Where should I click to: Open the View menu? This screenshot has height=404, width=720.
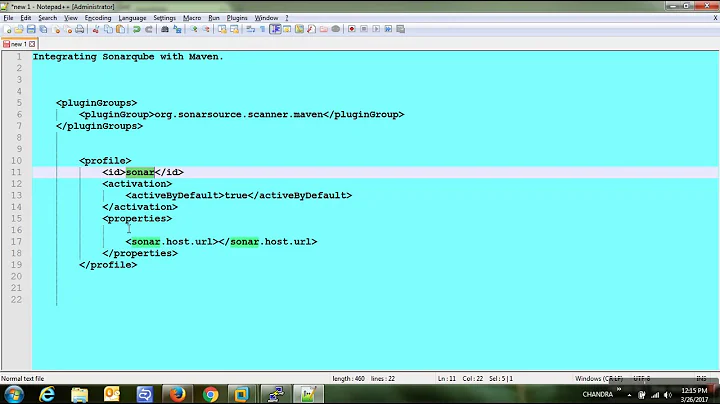coord(71,18)
